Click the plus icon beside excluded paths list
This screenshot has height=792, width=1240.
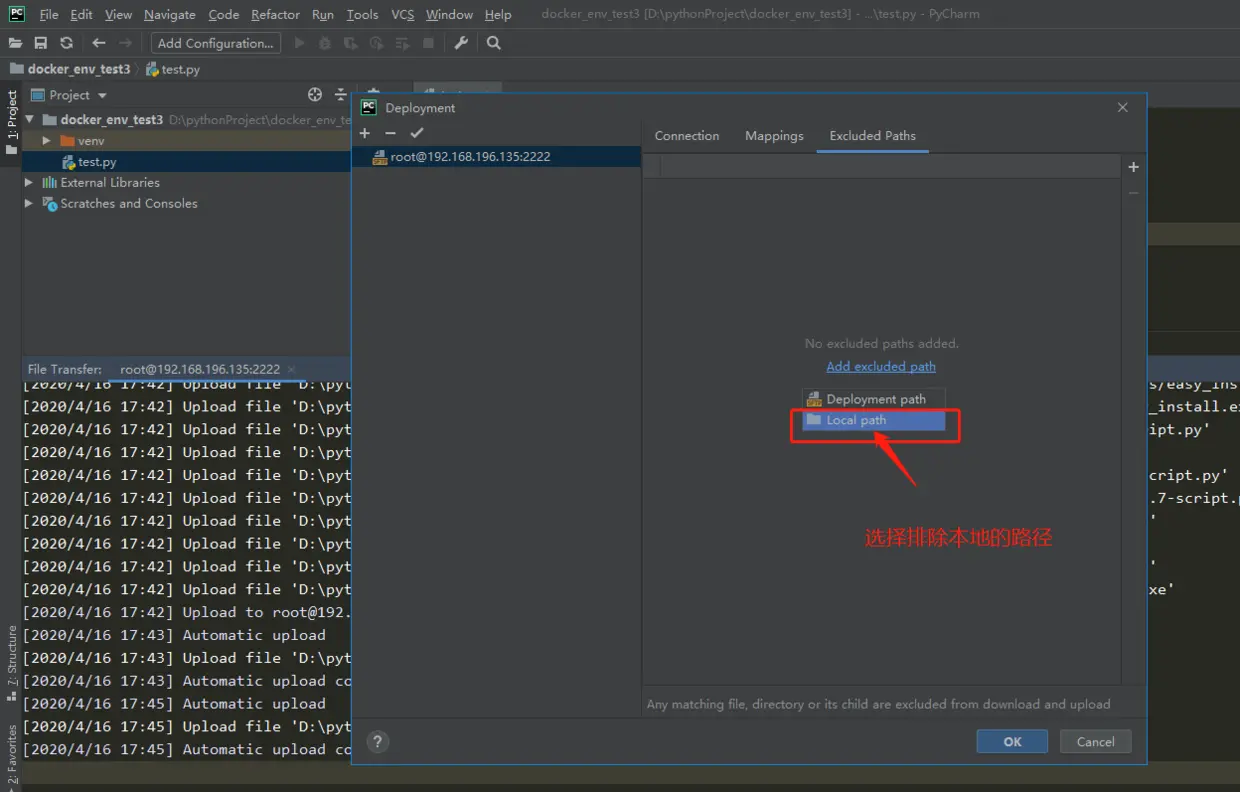pos(1133,167)
